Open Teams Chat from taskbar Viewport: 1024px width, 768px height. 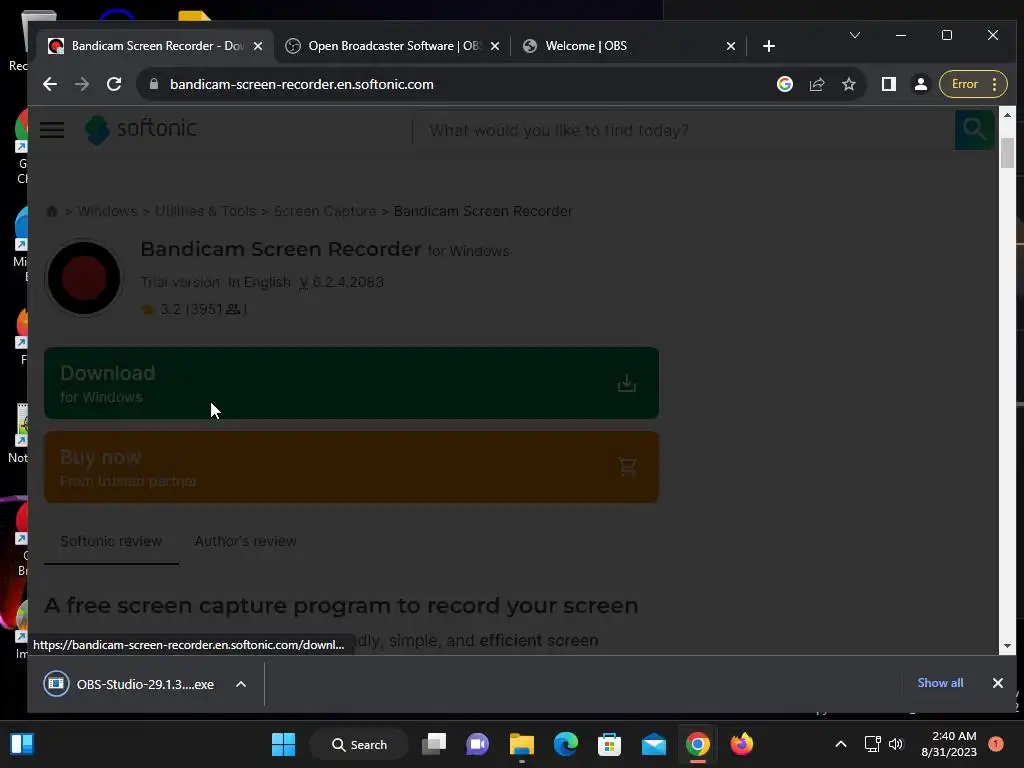(477, 744)
